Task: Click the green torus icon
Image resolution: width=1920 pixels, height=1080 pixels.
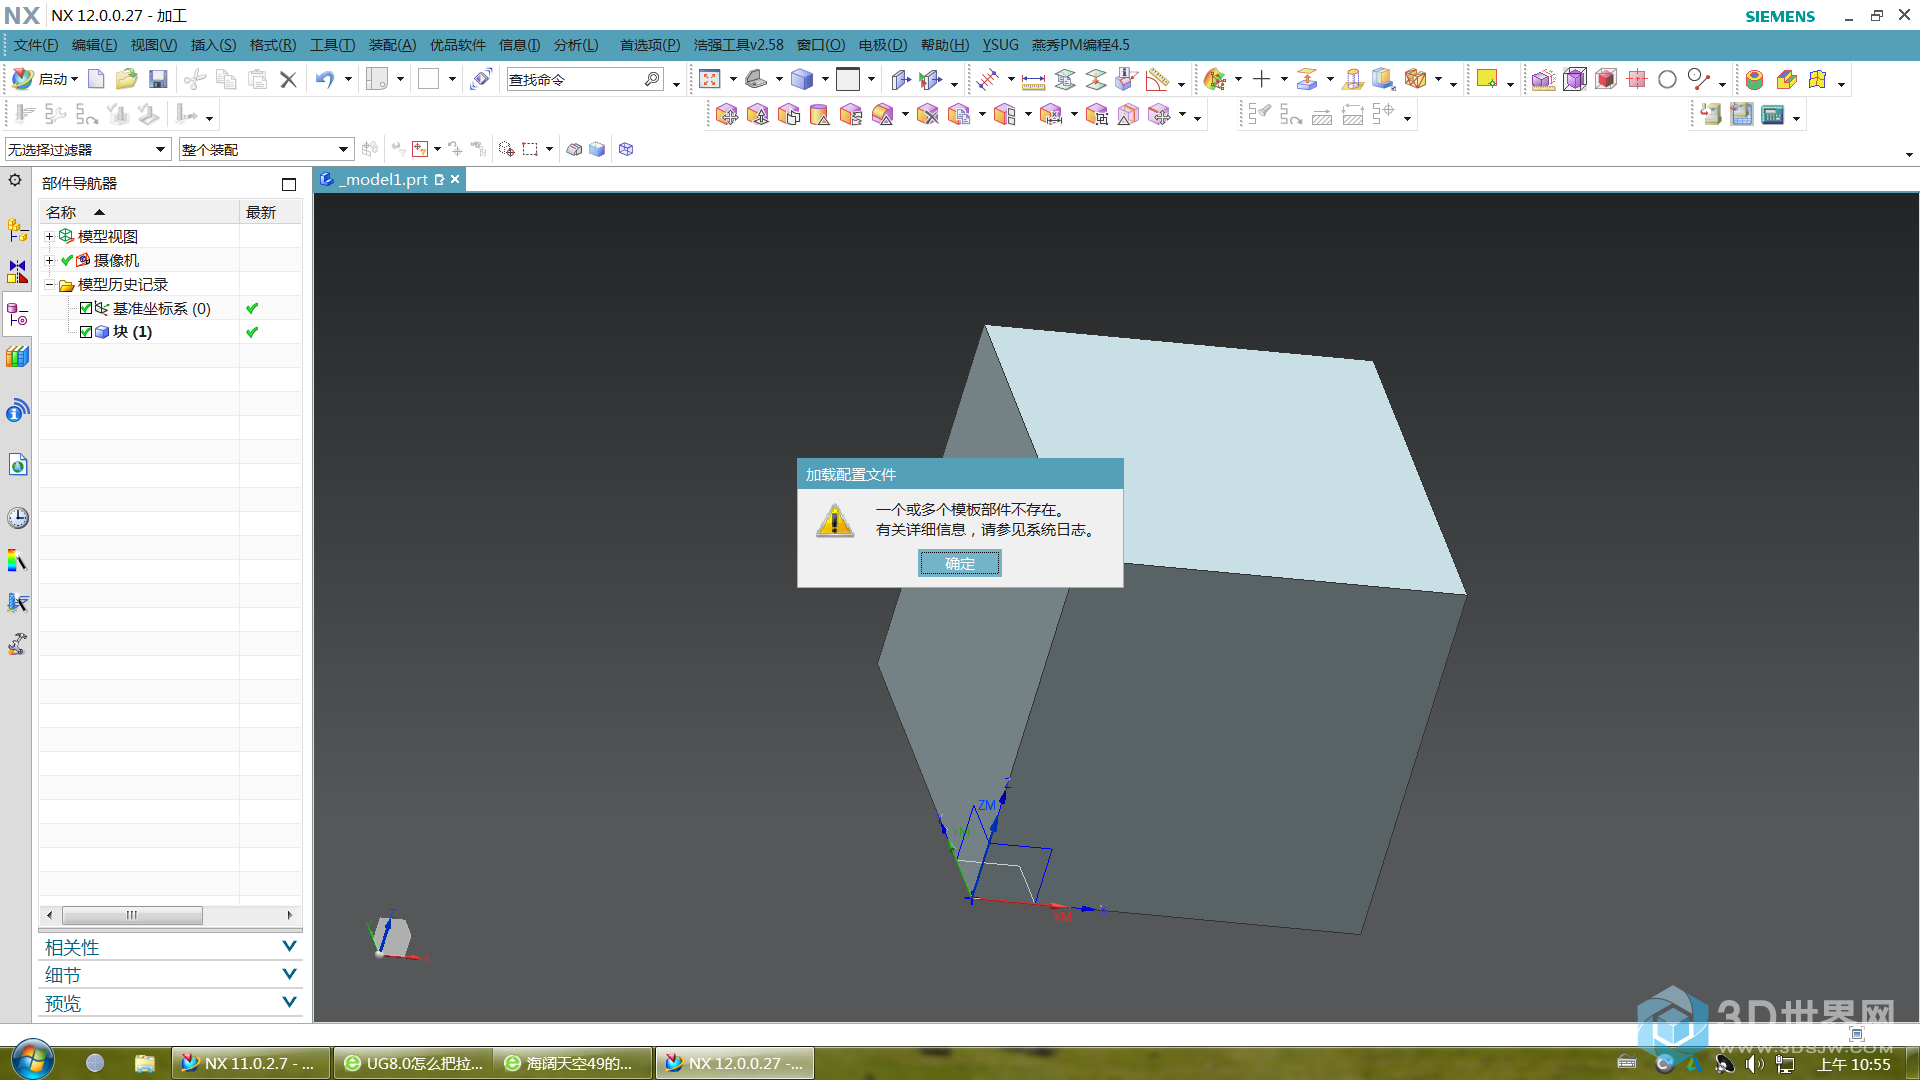Action: click(x=1755, y=79)
